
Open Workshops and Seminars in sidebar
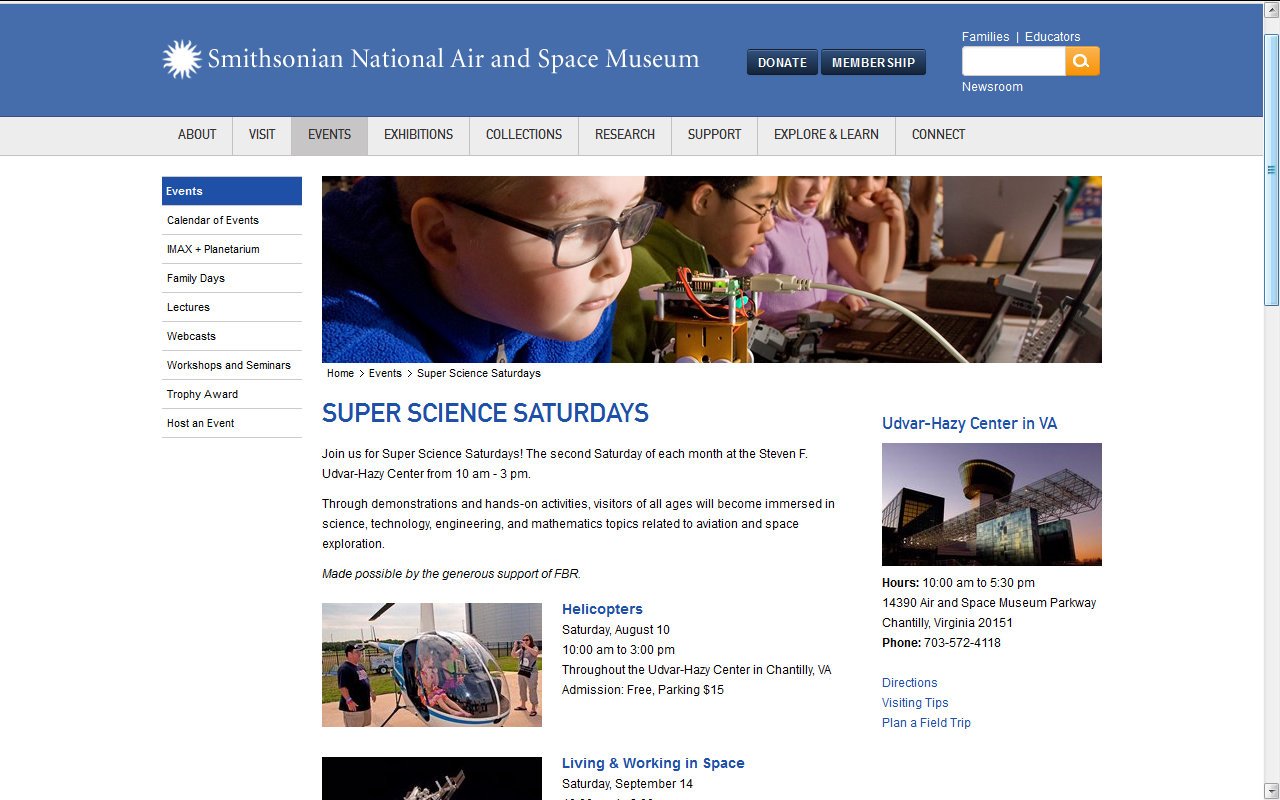click(x=232, y=365)
